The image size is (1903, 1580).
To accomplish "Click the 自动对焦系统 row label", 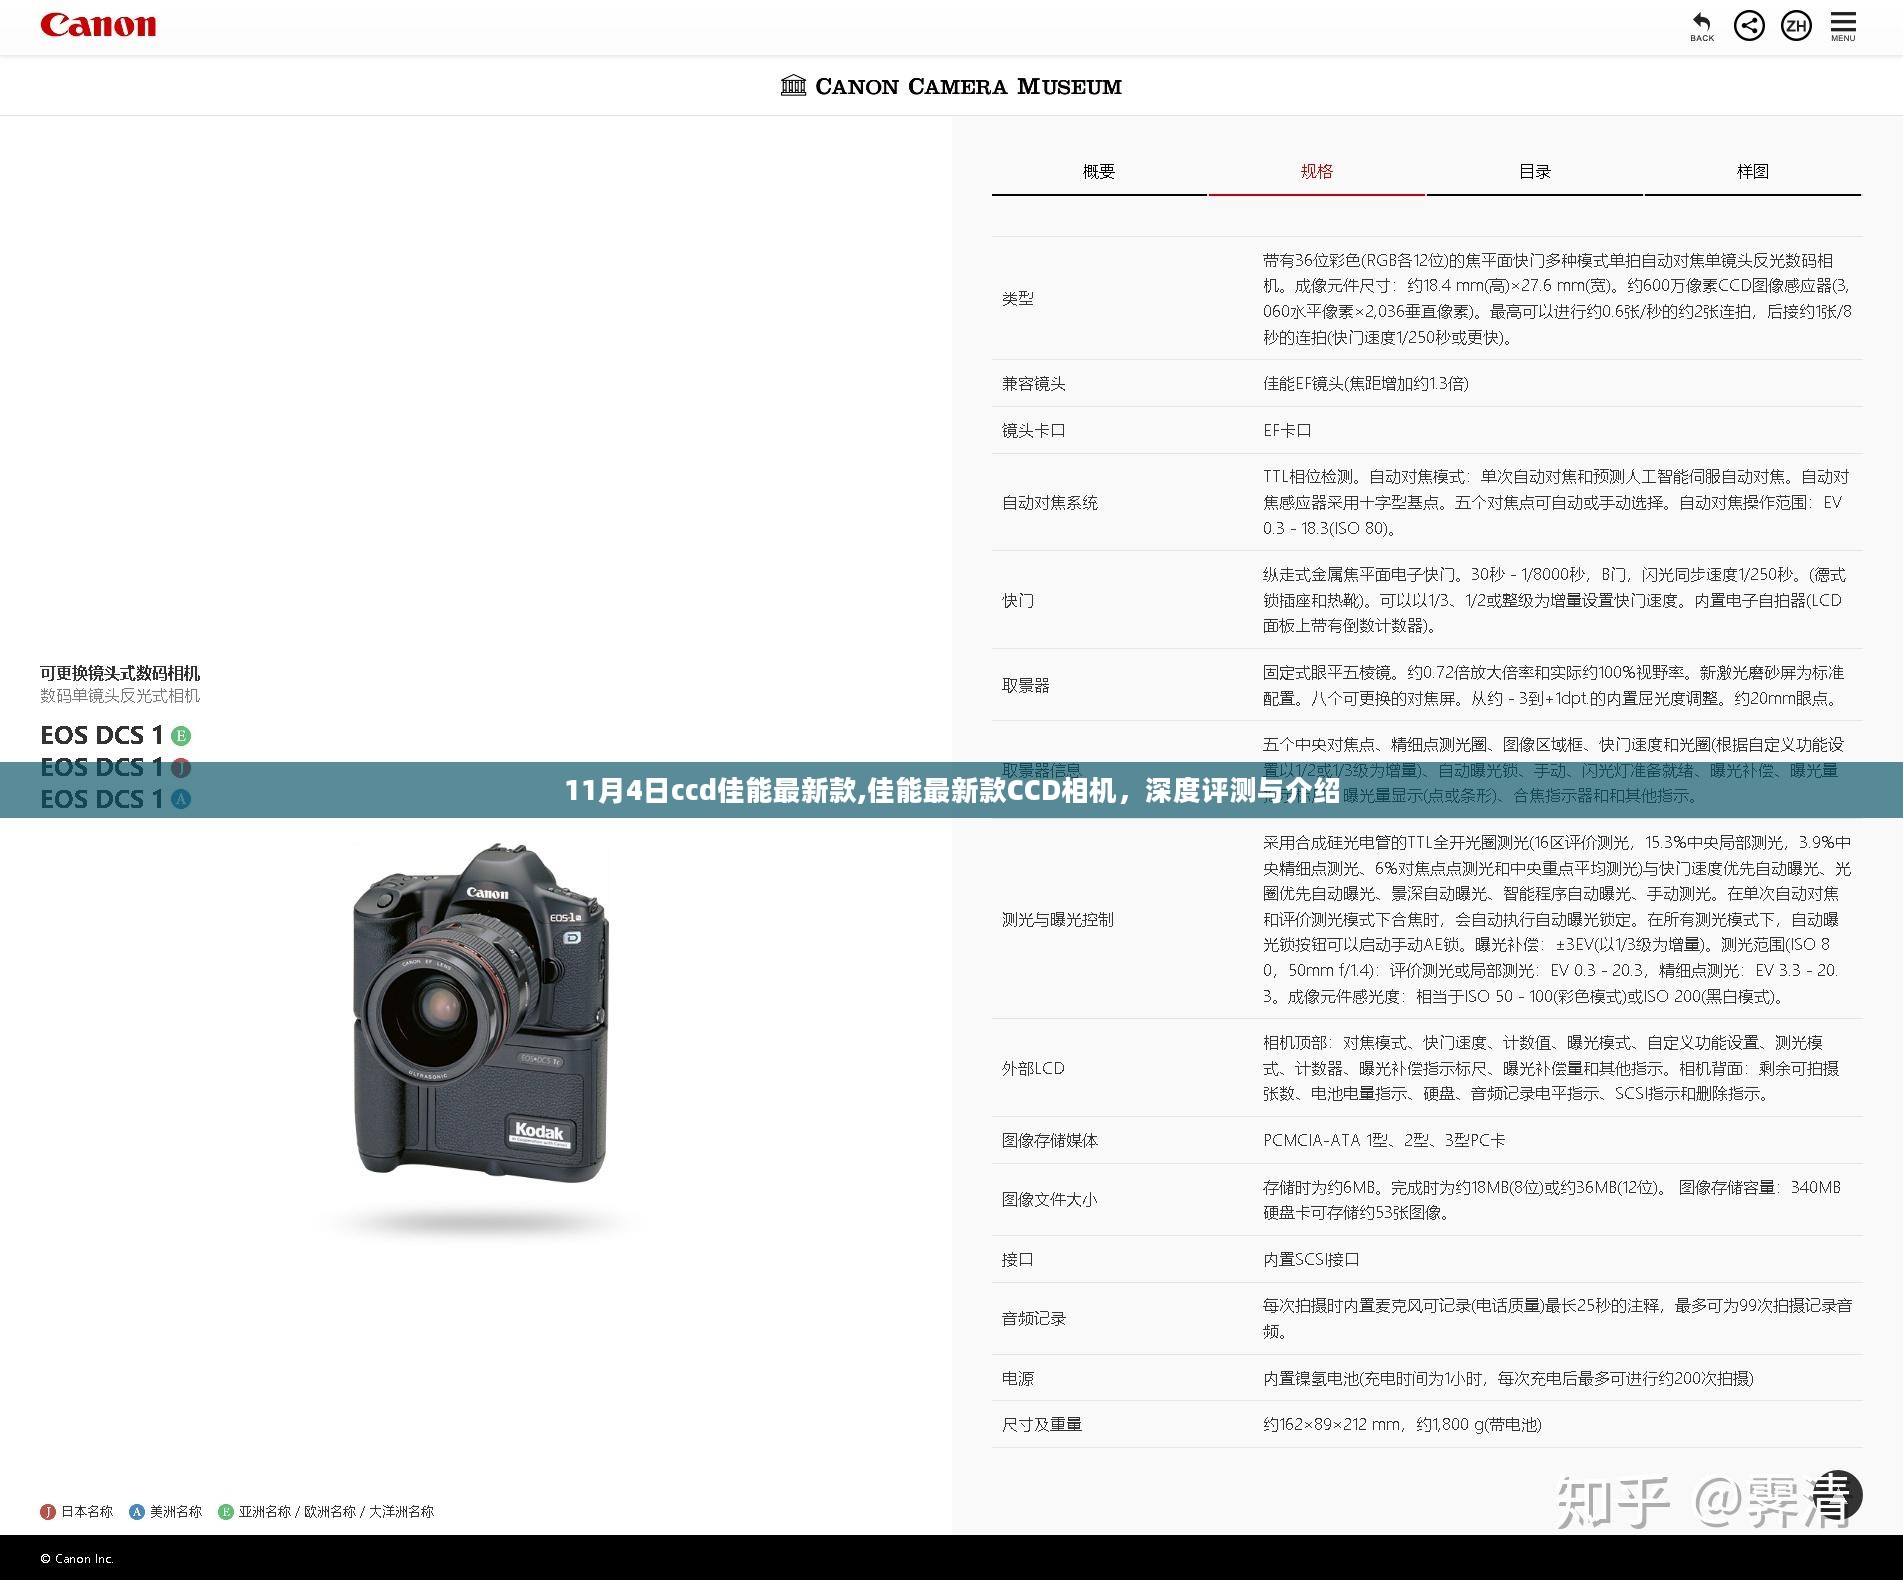I will 1050,502.
